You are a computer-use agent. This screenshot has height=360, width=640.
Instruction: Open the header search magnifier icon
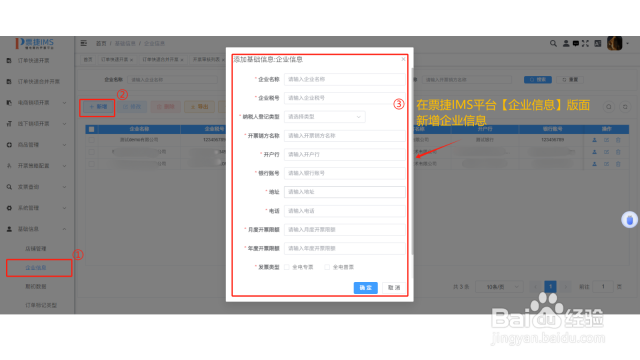click(553, 43)
